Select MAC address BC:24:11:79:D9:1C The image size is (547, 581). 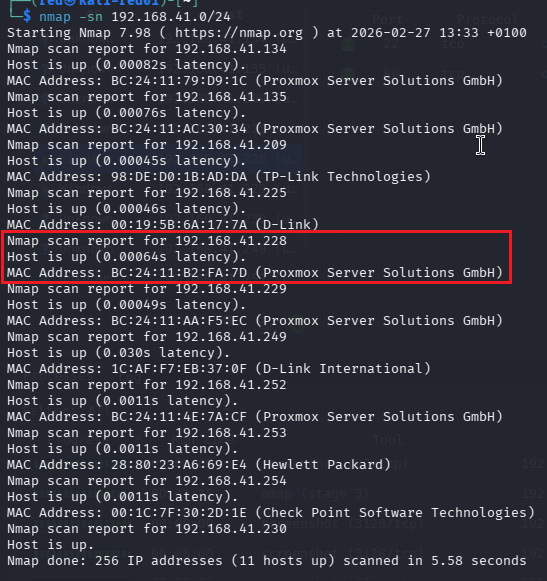click(x=179, y=81)
